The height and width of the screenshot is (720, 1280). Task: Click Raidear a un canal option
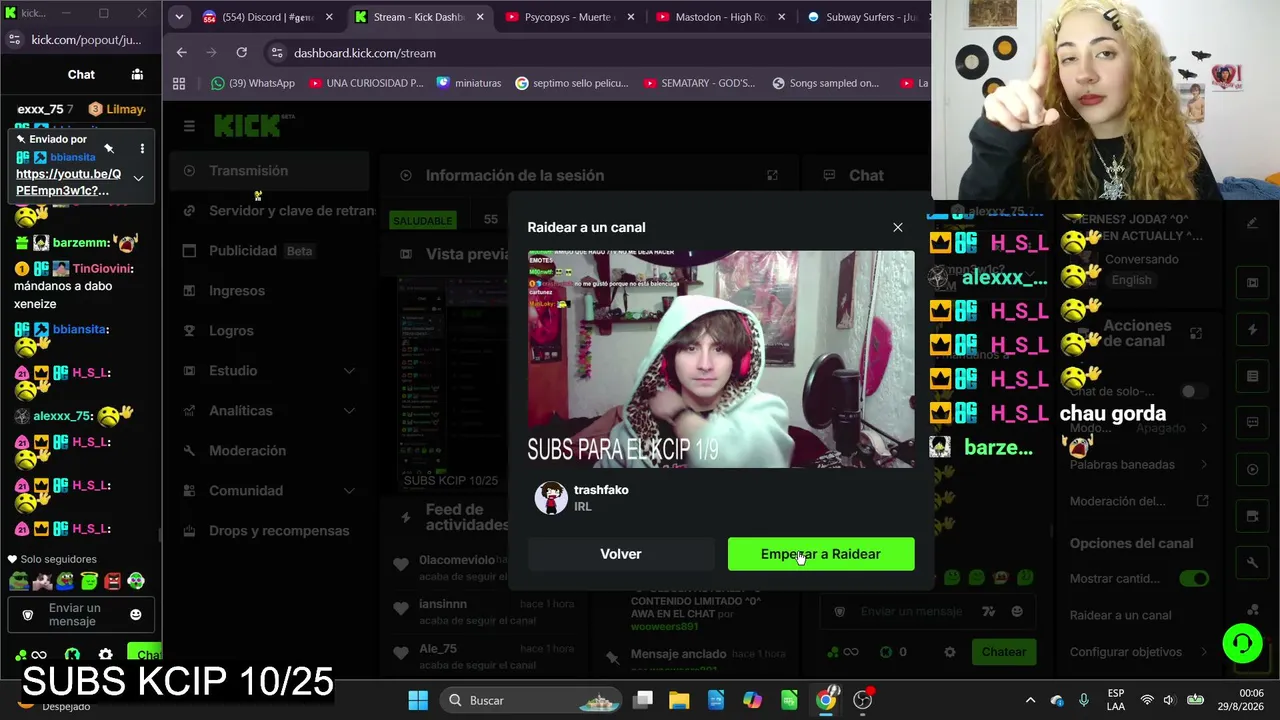coord(1120,615)
